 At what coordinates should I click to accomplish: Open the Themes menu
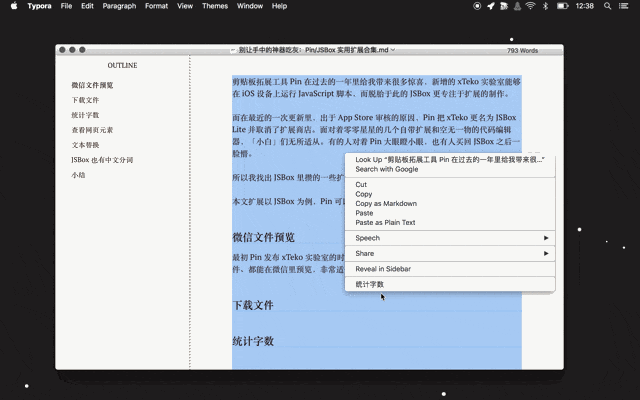click(x=215, y=6)
